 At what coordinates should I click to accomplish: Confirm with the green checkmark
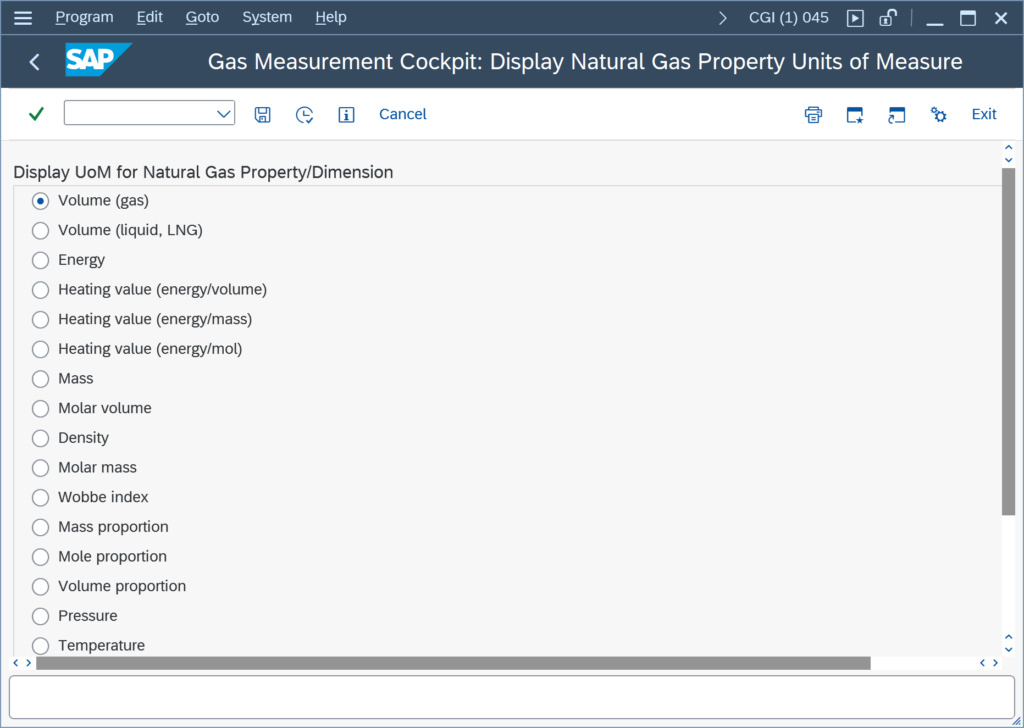[x=36, y=114]
